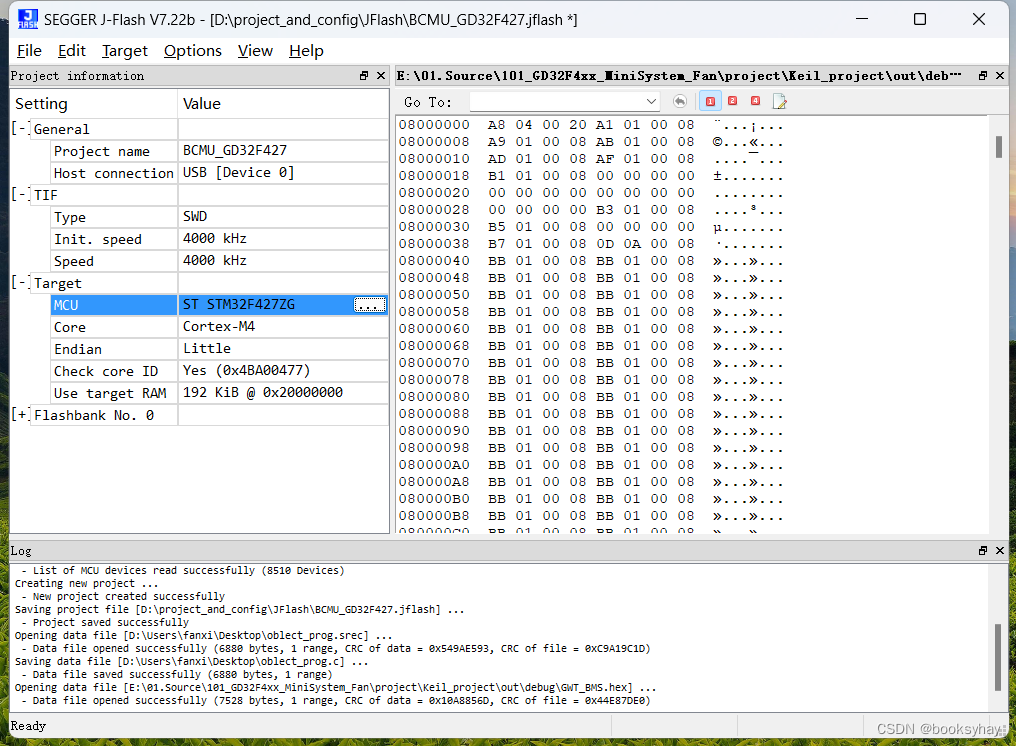Click hex address 08000038 row

(x=590, y=244)
